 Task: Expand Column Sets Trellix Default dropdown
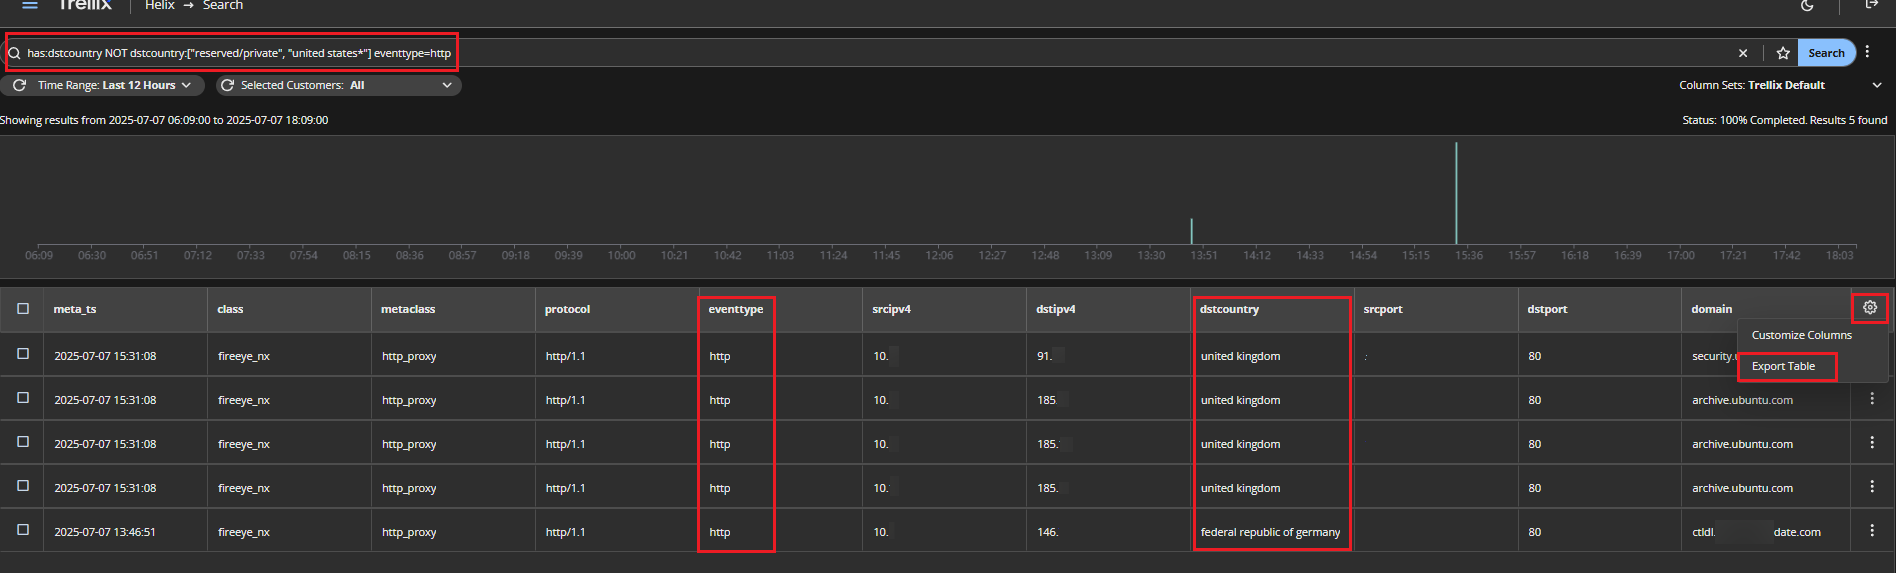1780,85
